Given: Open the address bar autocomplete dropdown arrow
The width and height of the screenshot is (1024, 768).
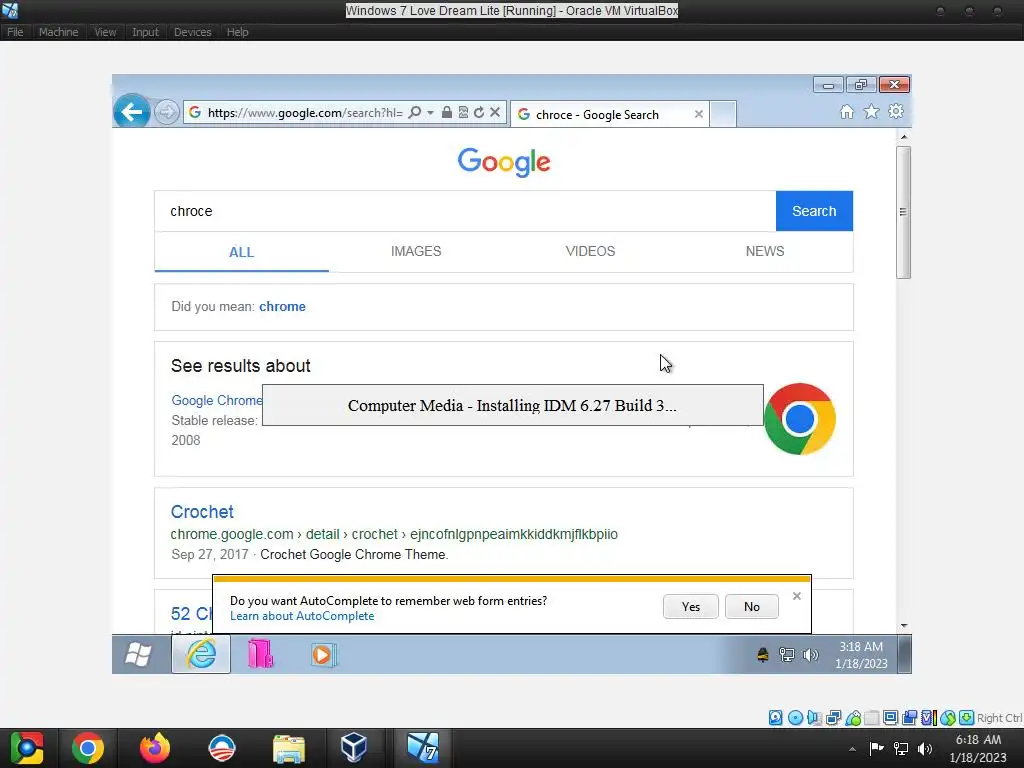Looking at the screenshot, I should [x=430, y=113].
